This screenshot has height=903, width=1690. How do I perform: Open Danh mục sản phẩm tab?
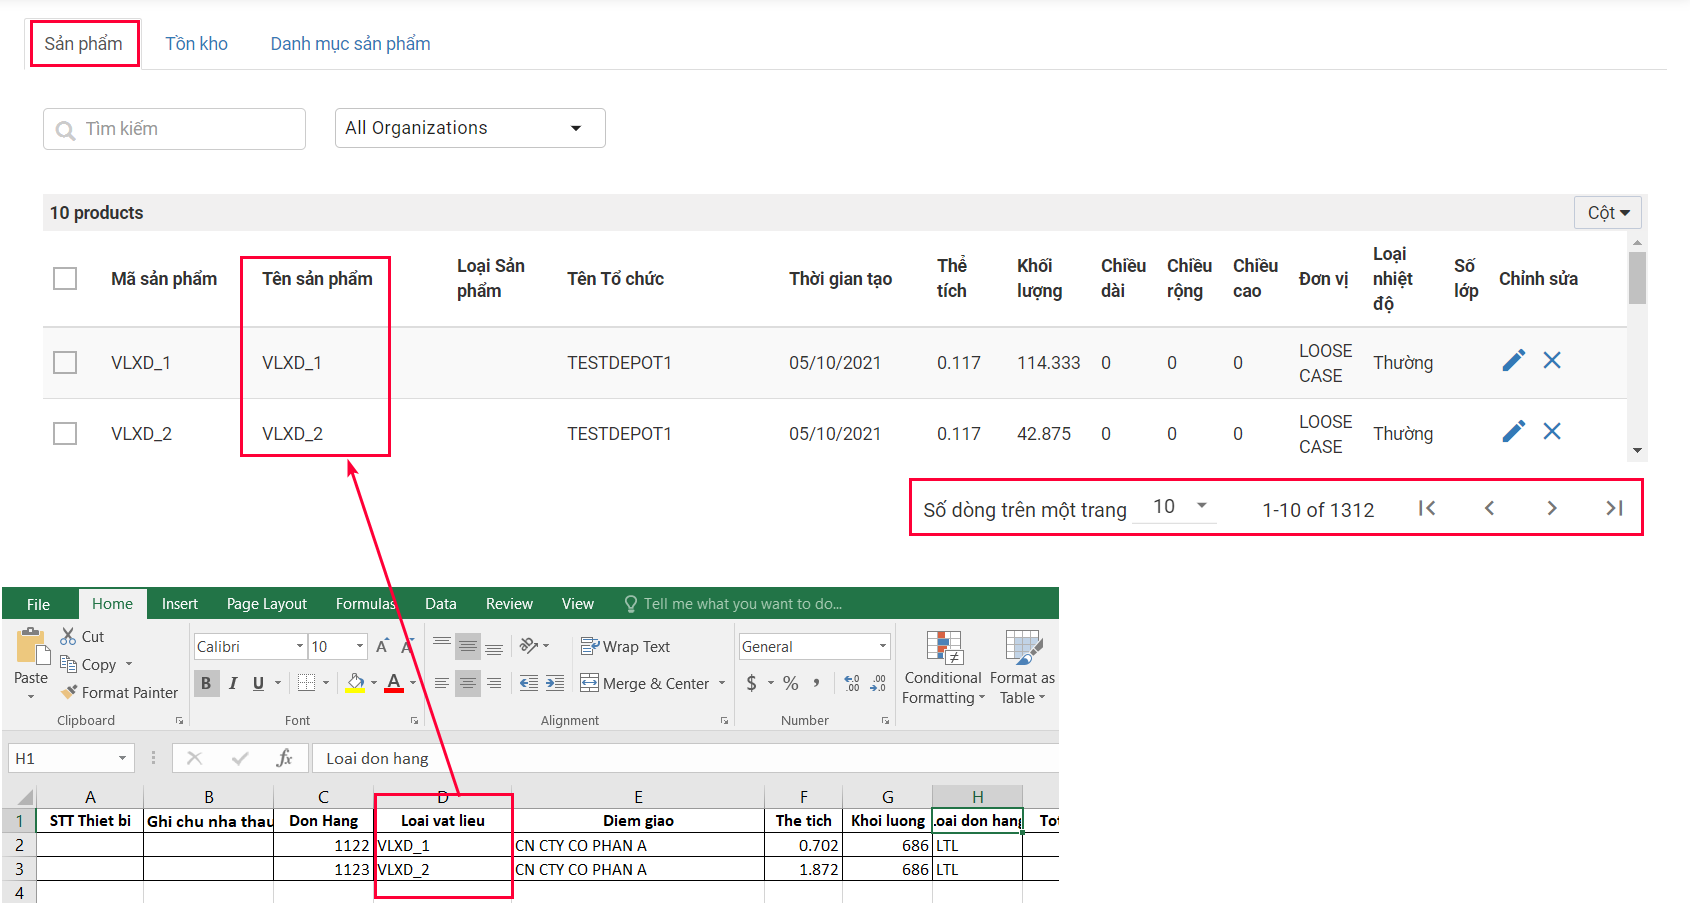(350, 44)
